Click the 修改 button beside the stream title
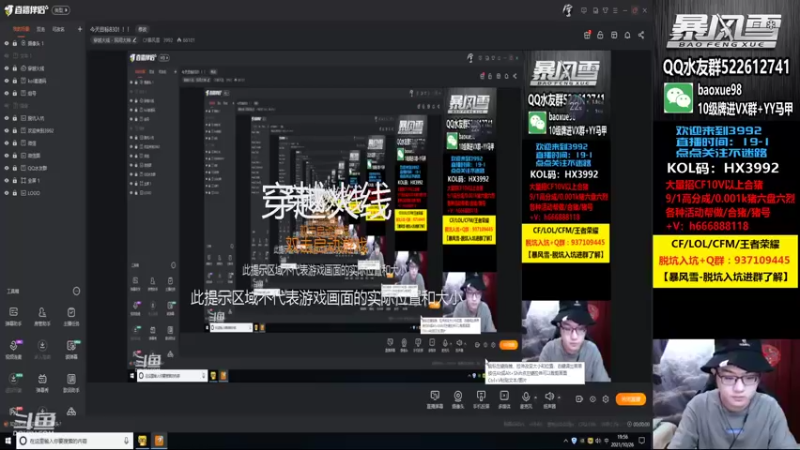Screen dimensions: 800x450 142,29
